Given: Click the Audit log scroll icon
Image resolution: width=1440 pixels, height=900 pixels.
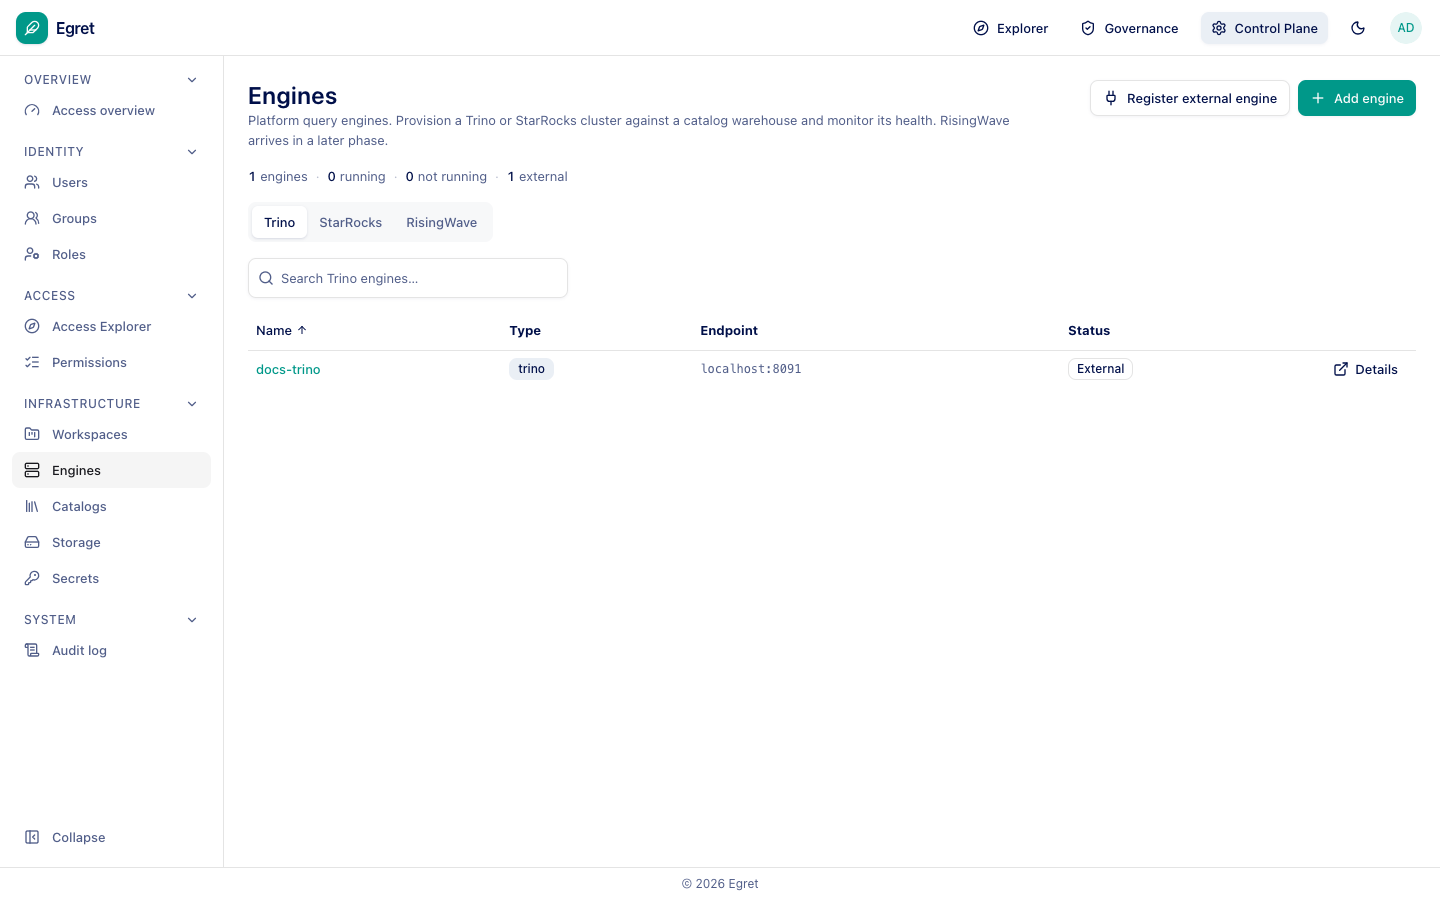Looking at the screenshot, I should [x=32, y=651].
